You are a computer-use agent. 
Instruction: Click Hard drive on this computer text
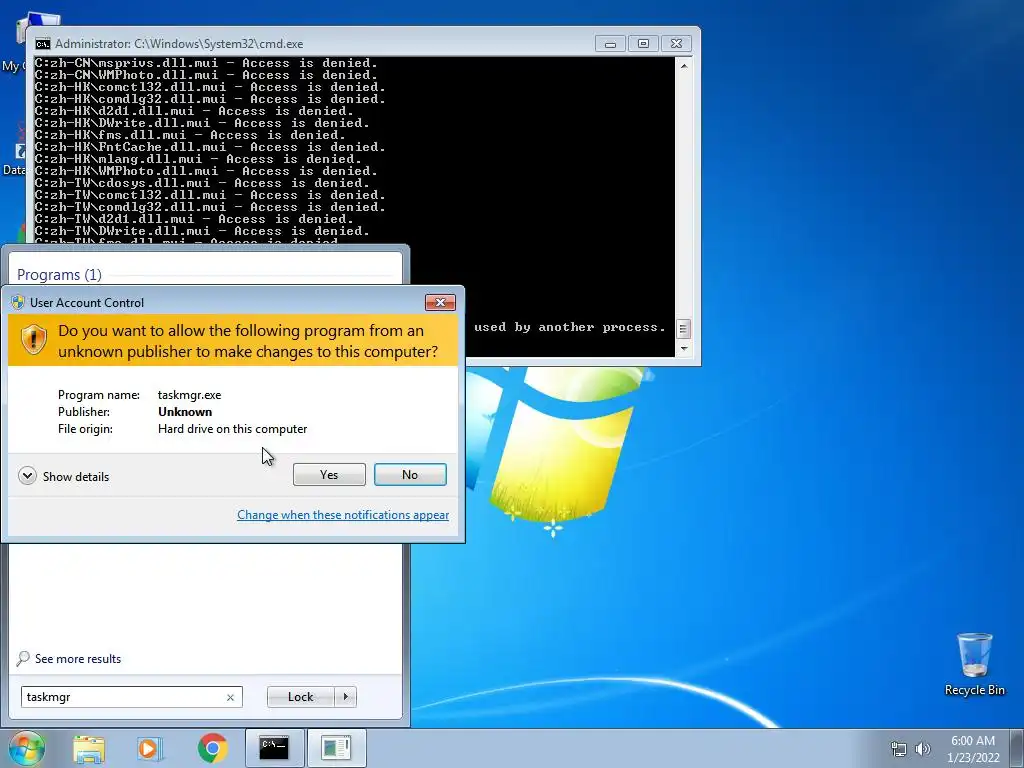(x=232, y=429)
